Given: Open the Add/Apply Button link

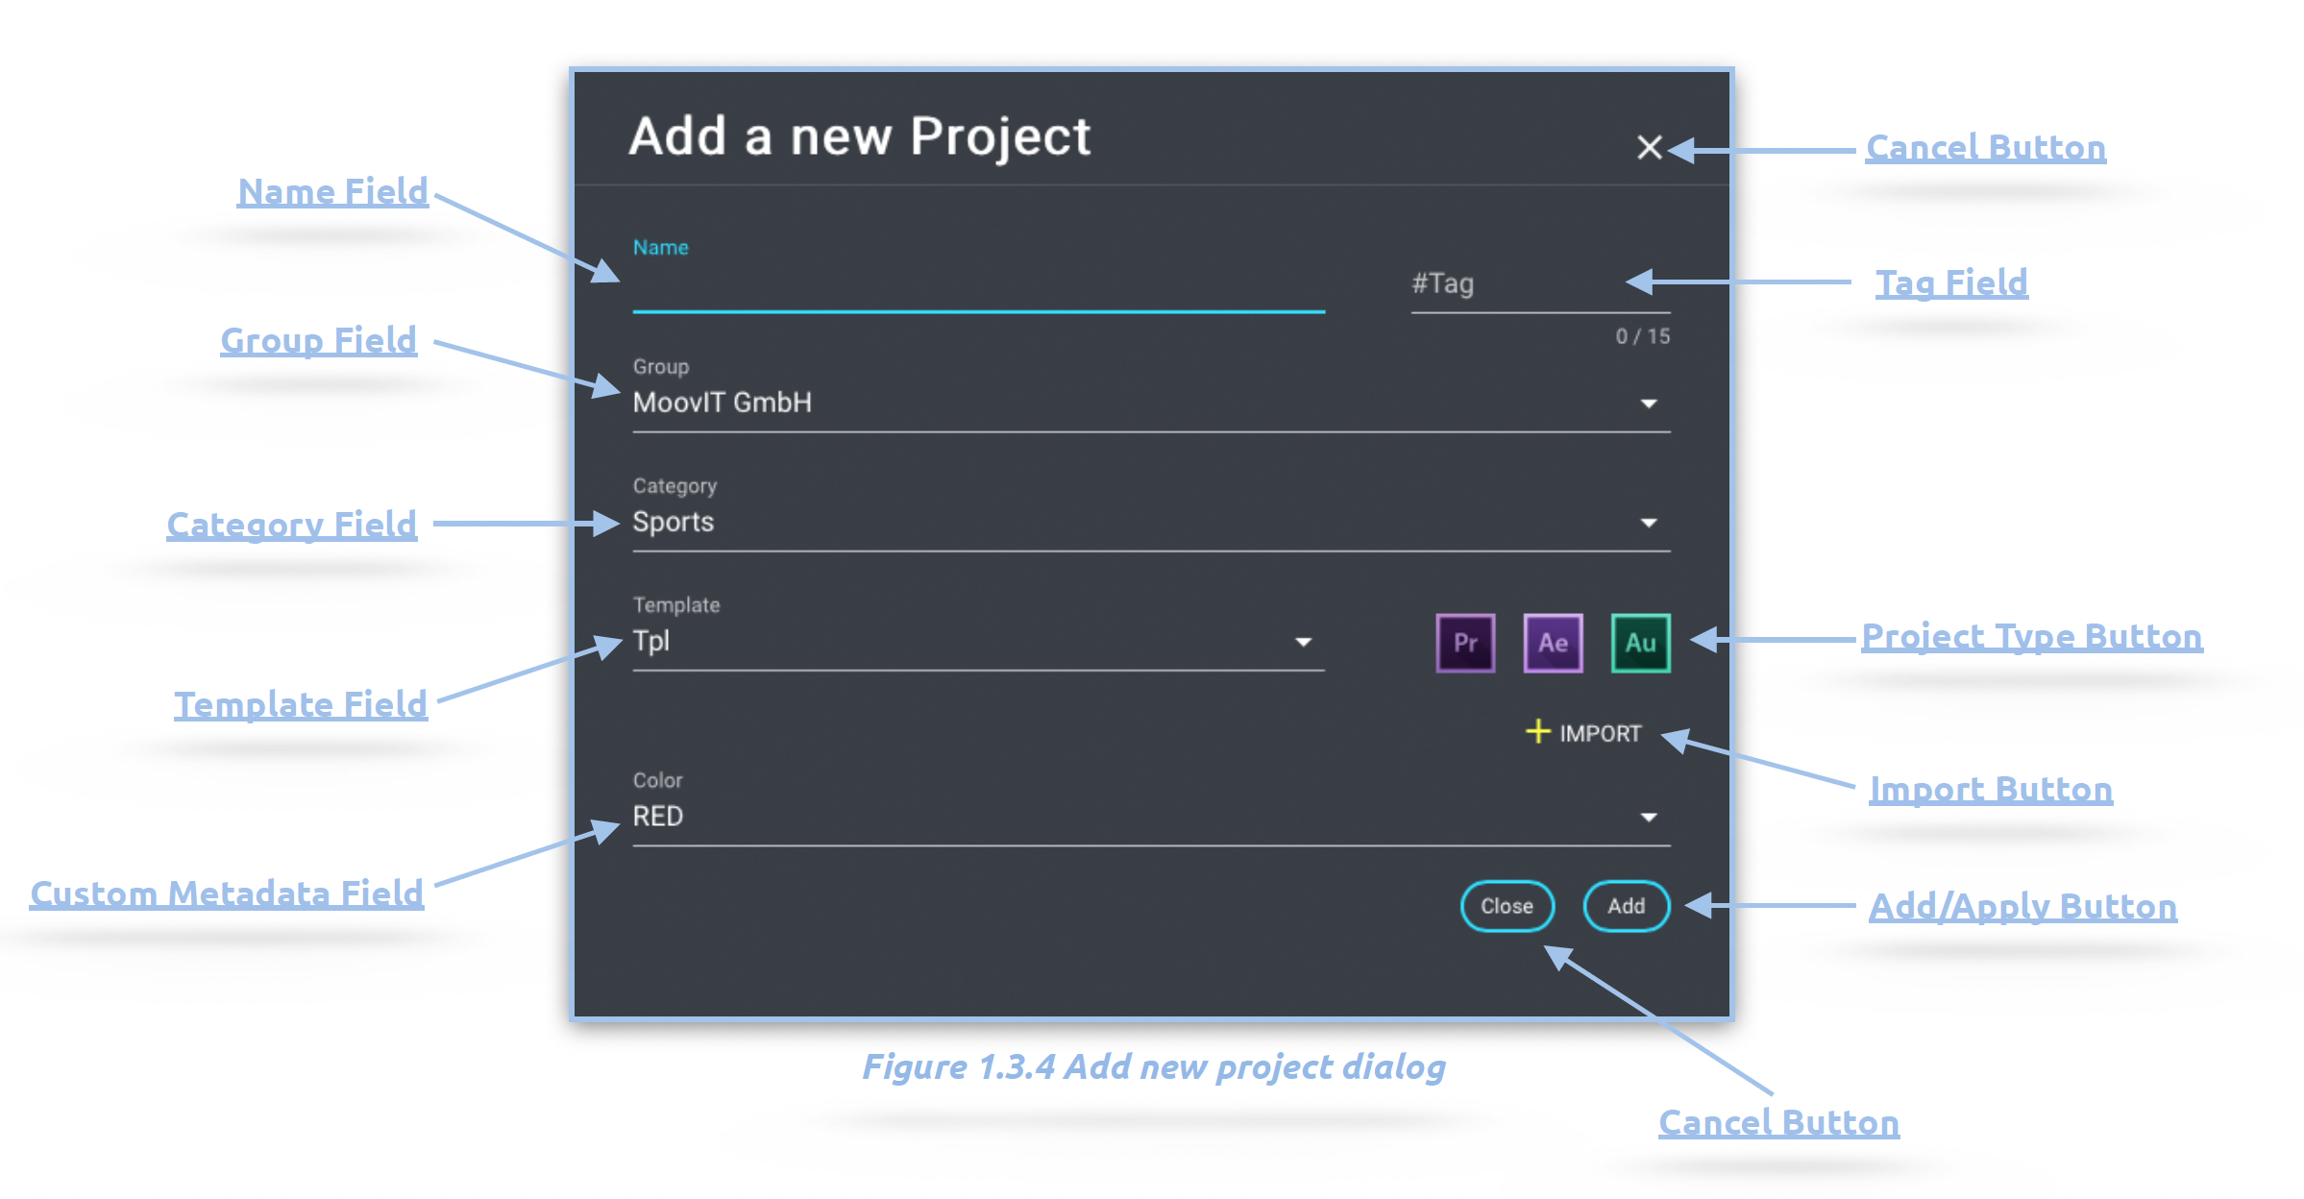Looking at the screenshot, I should (2022, 906).
